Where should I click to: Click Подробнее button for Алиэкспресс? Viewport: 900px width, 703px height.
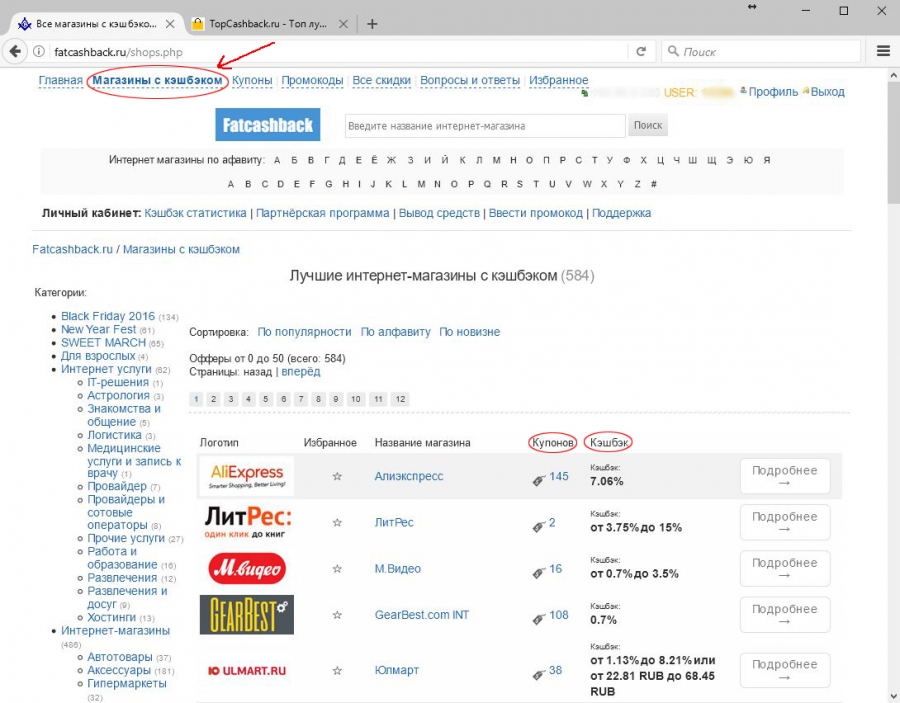(x=785, y=476)
